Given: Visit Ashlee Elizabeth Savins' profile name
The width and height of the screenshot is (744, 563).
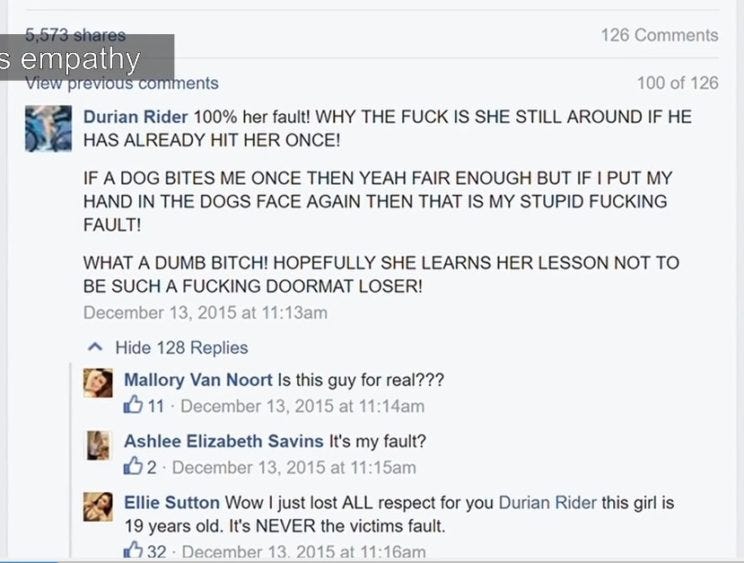Looking at the screenshot, I should pos(224,441).
